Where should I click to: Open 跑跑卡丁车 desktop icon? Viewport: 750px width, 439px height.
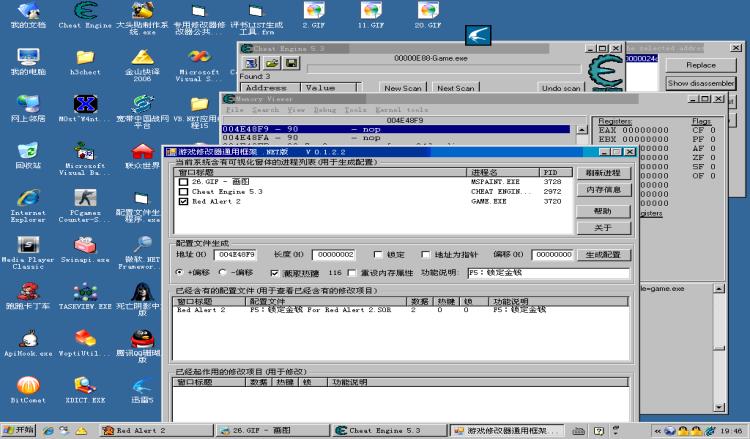(x=28, y=296)
